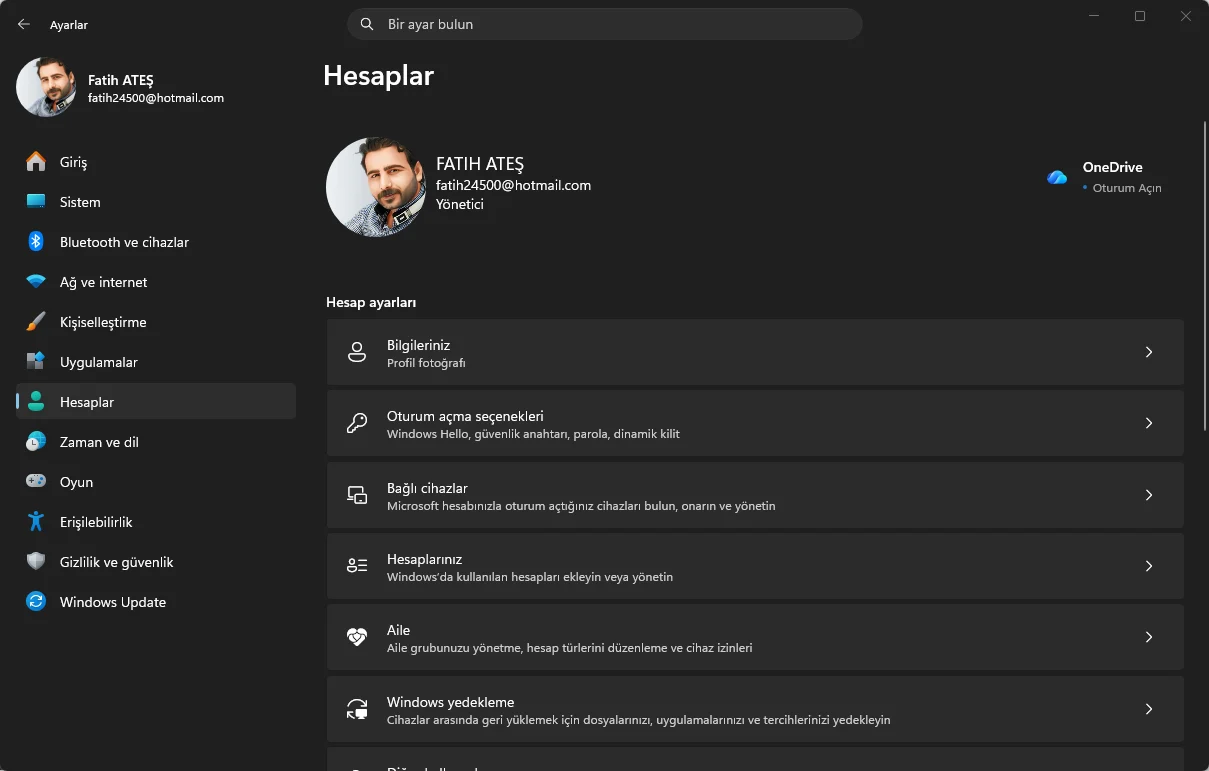Click the Sistem monitor icon

(36, 201)
